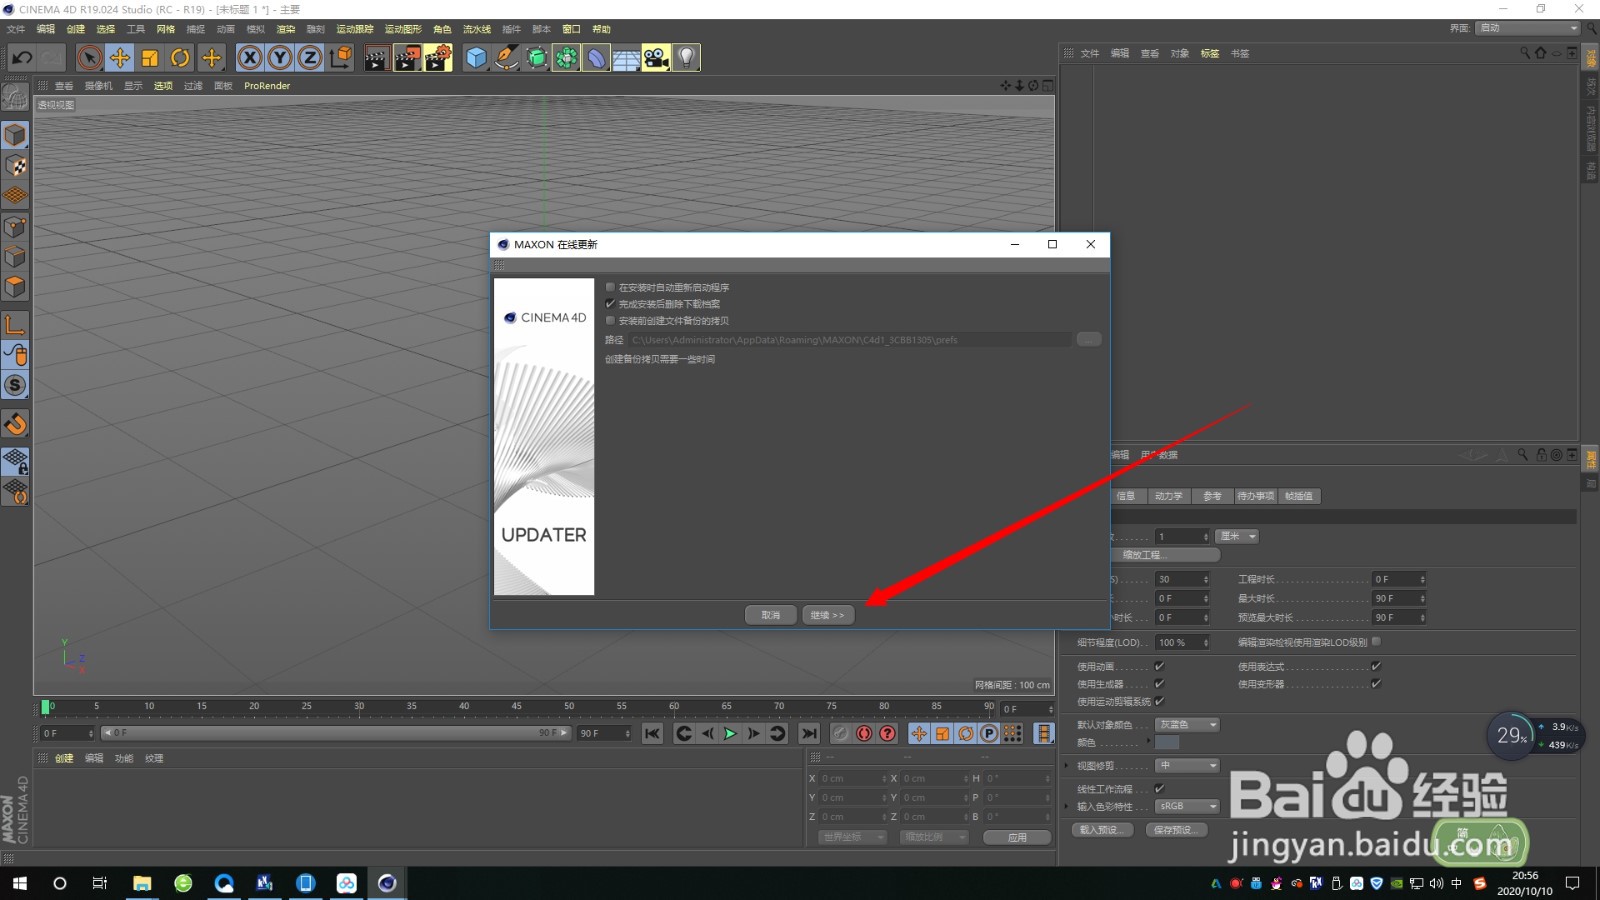
Task: Toggle the X axis lock
Action: [x=250, y=58]
